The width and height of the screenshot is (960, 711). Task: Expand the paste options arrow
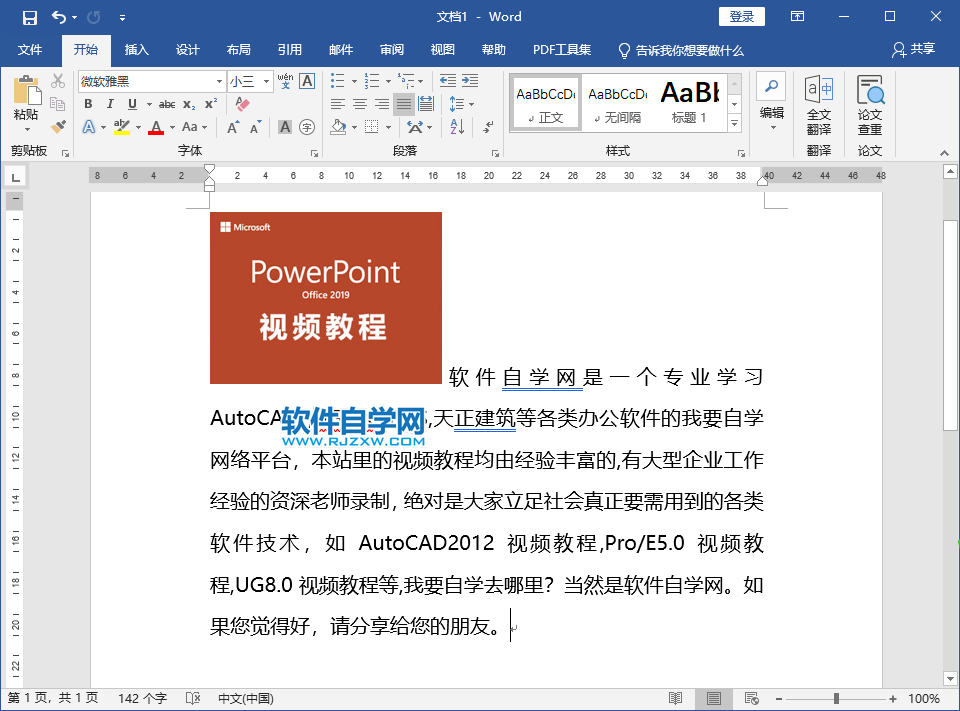(26, 129)
